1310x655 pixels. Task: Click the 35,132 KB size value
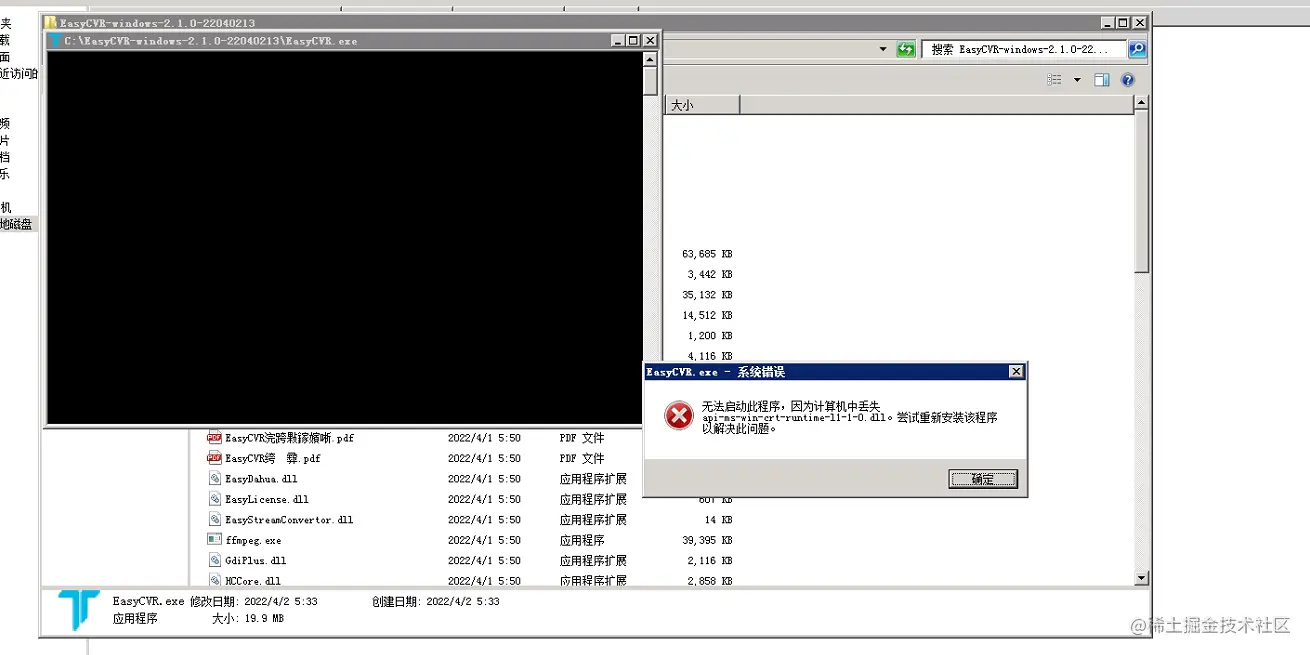pos(709,295)
